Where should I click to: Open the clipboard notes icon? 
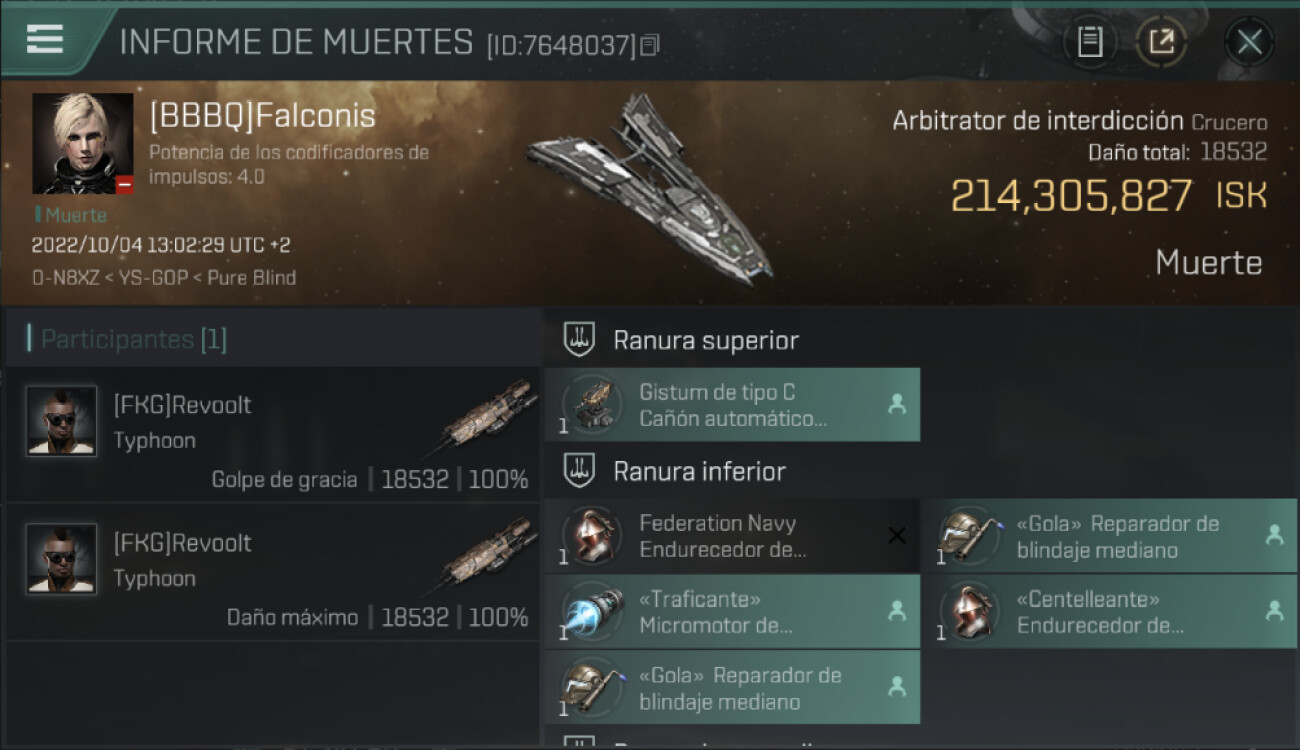tap(1090, 42)
